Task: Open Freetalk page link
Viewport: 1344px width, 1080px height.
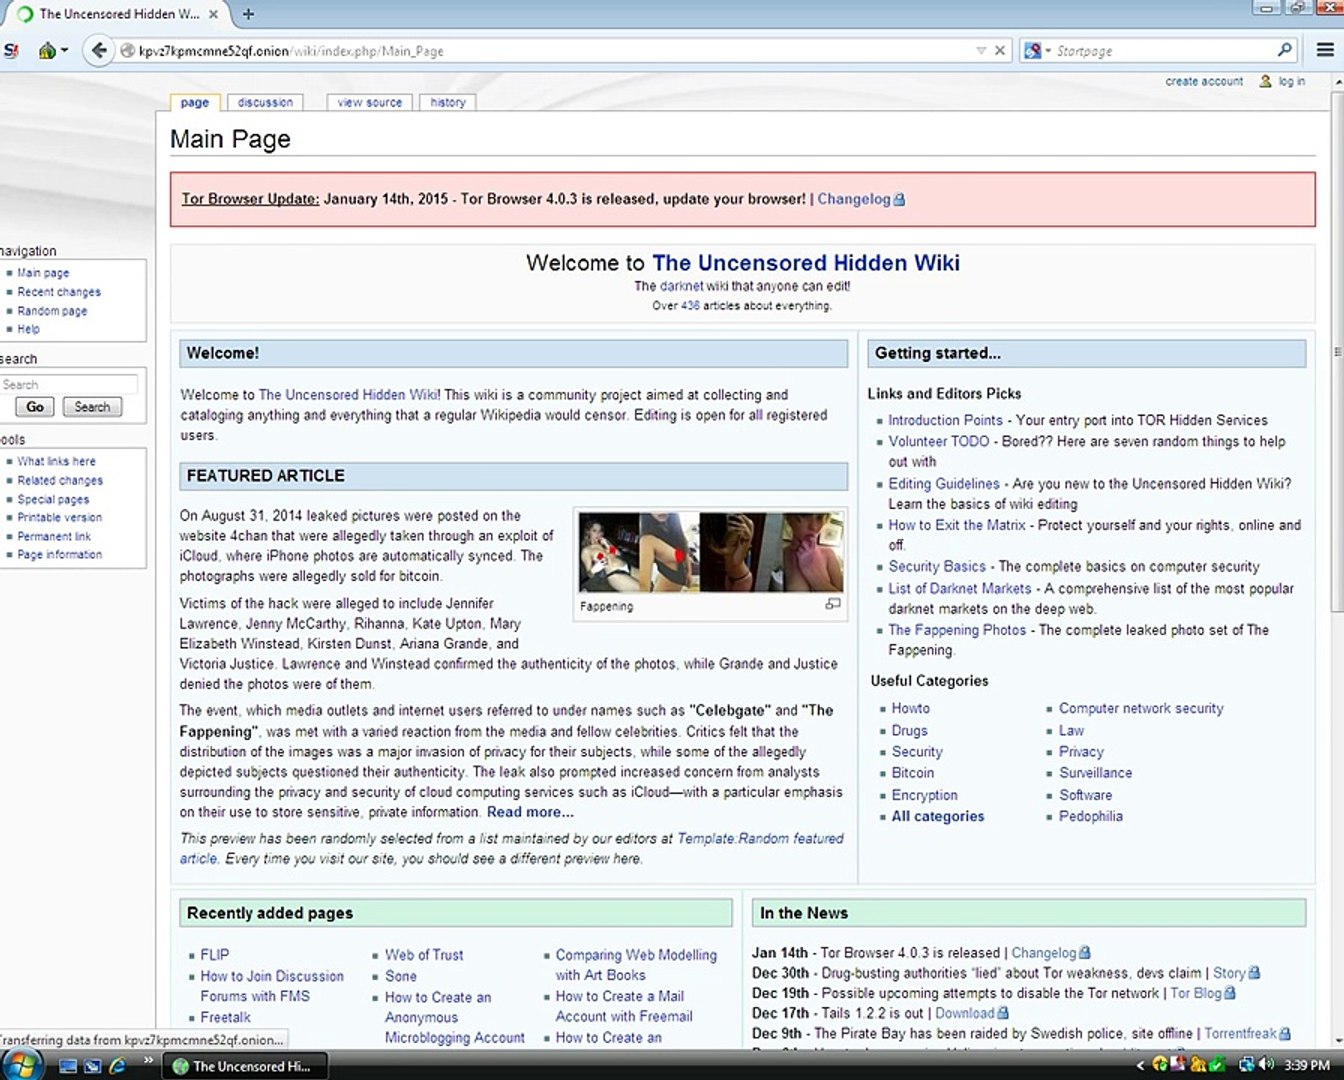Action: 225,1017
